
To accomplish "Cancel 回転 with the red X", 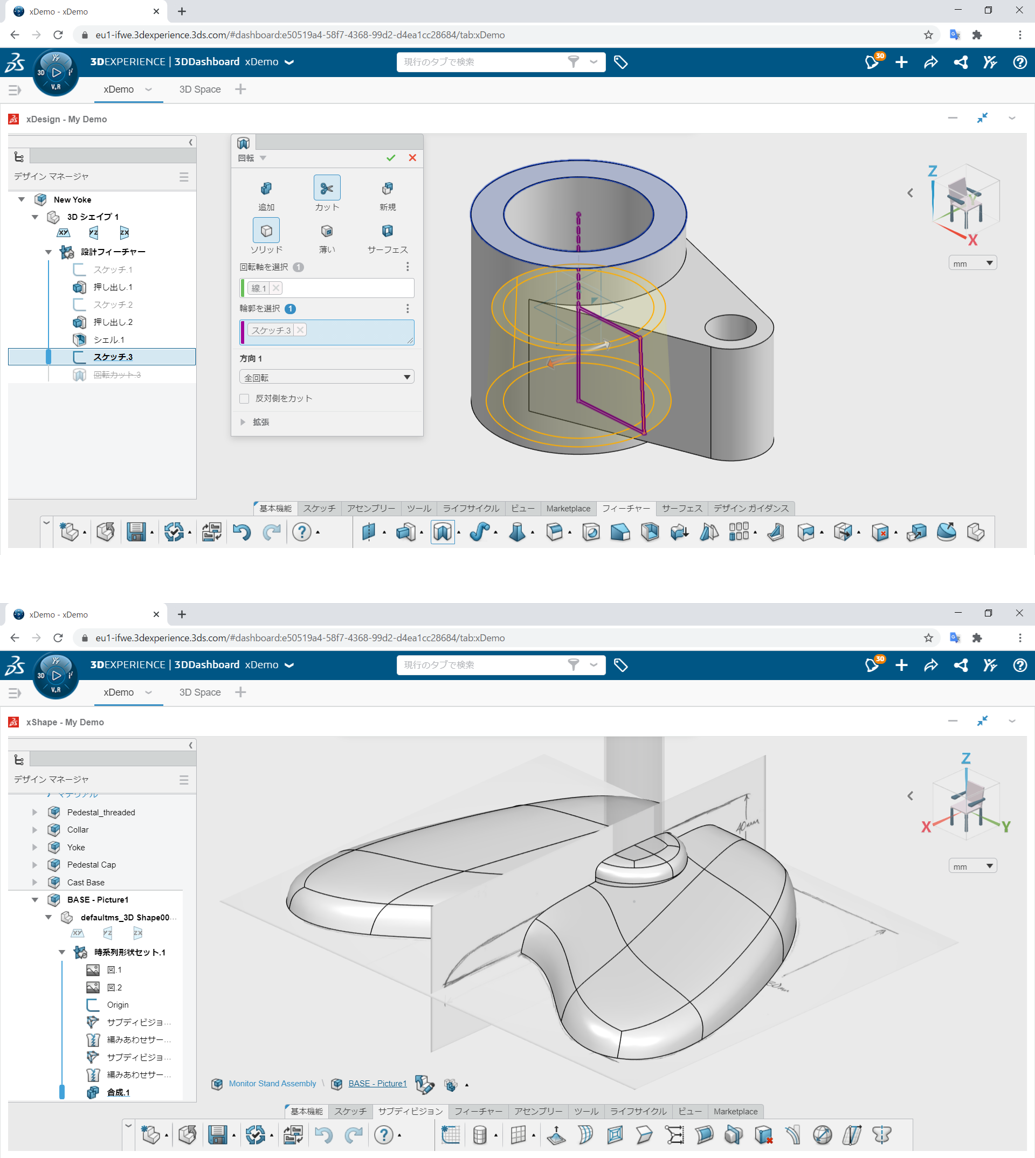I will (412, 158).
